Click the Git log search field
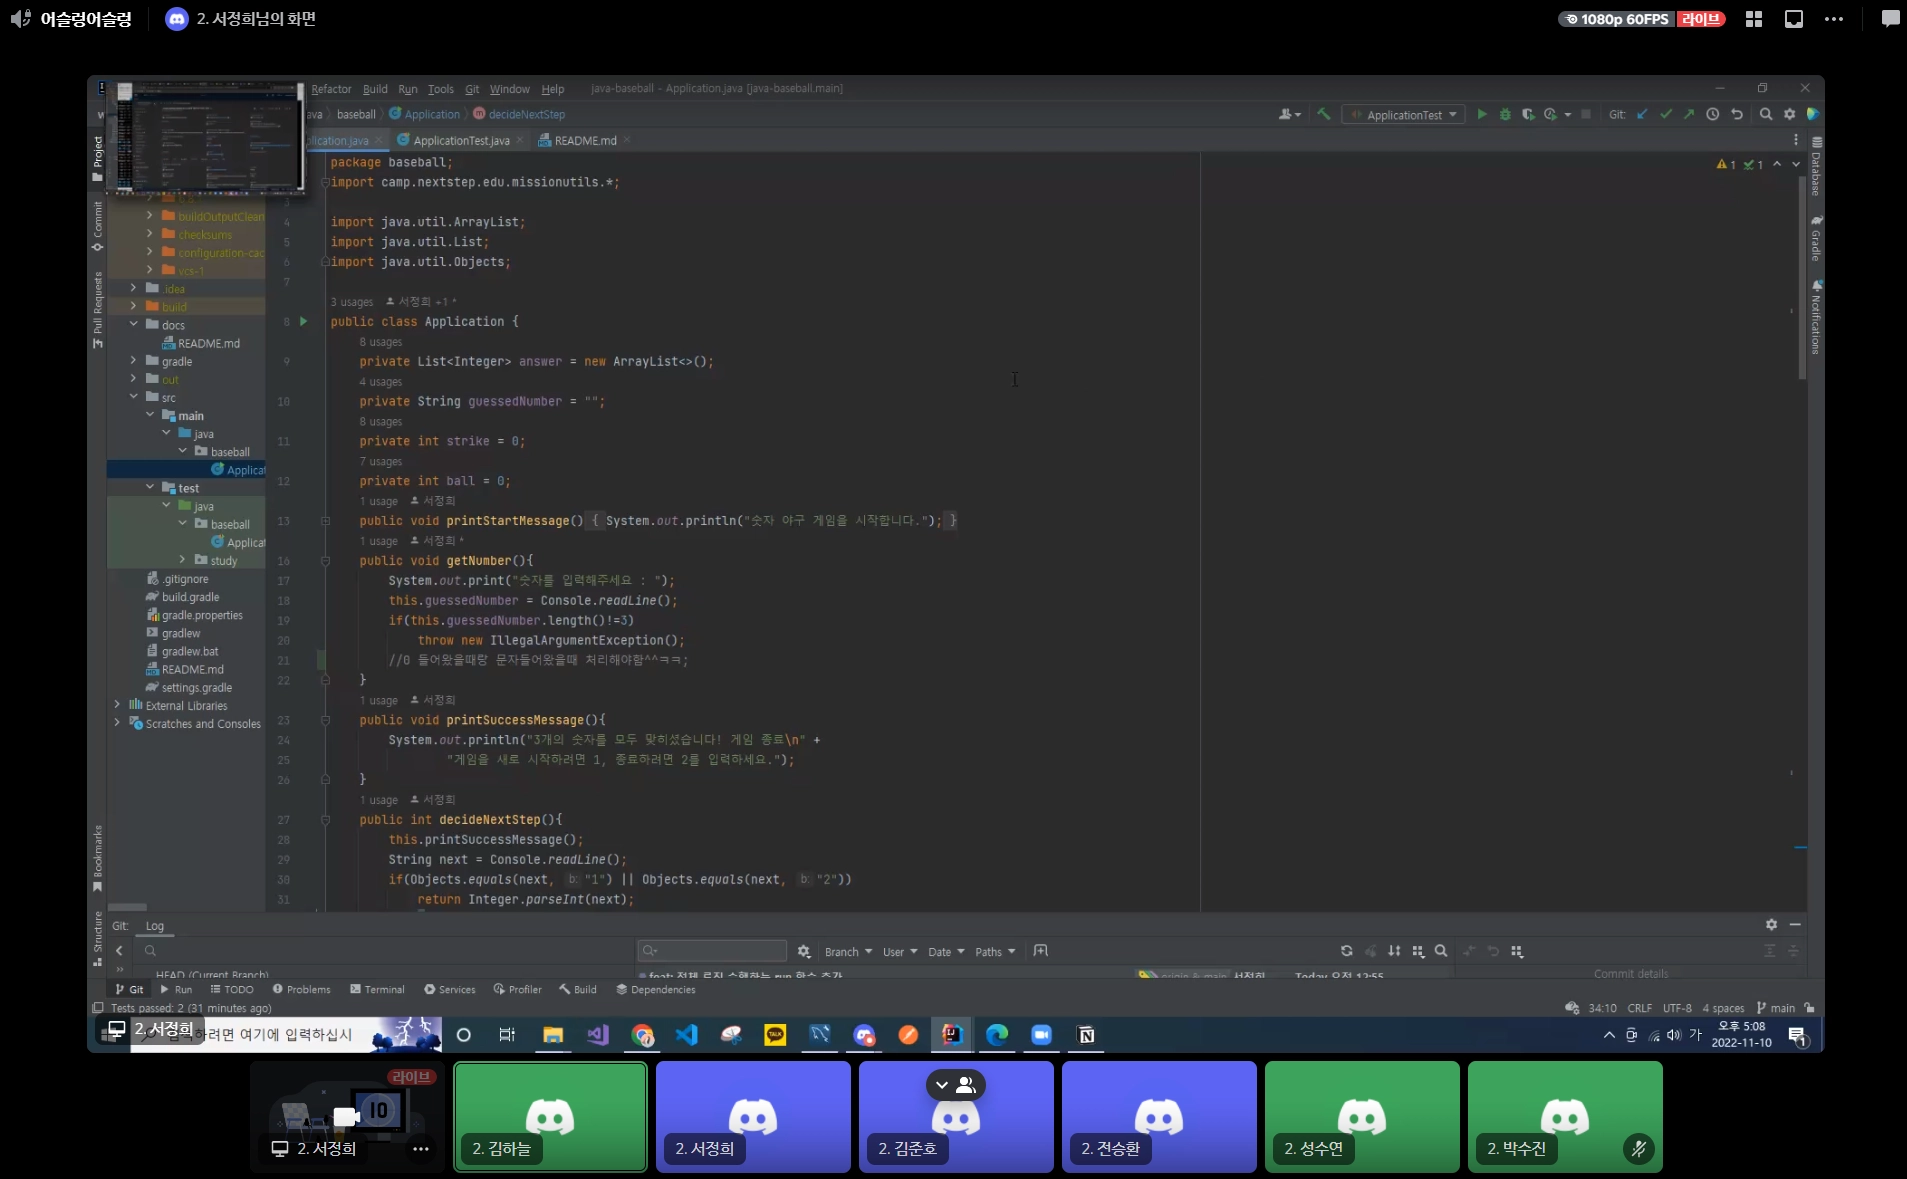Image resolution: width=1907 pixels, height=1179 pixels. tap(712, 951)
